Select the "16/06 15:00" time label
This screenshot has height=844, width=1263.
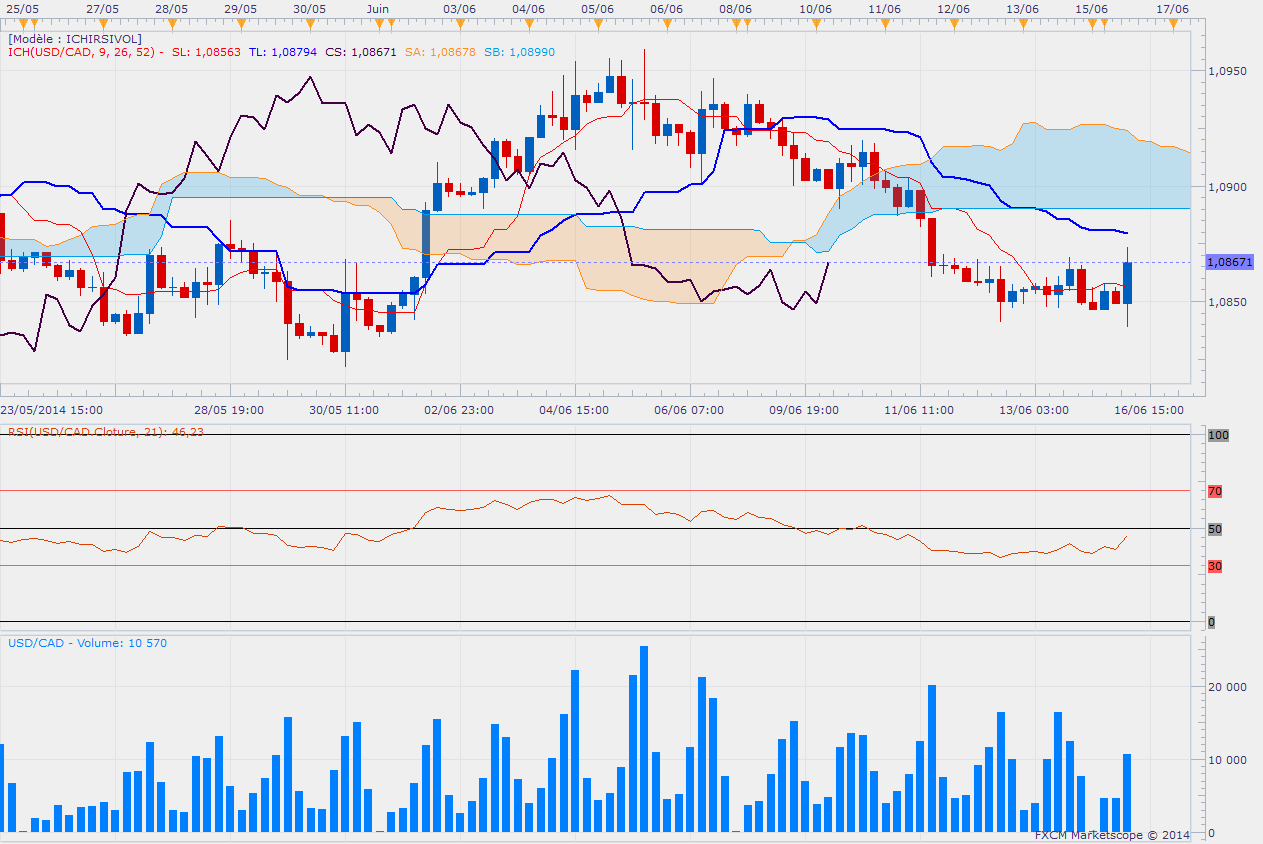1150,410
